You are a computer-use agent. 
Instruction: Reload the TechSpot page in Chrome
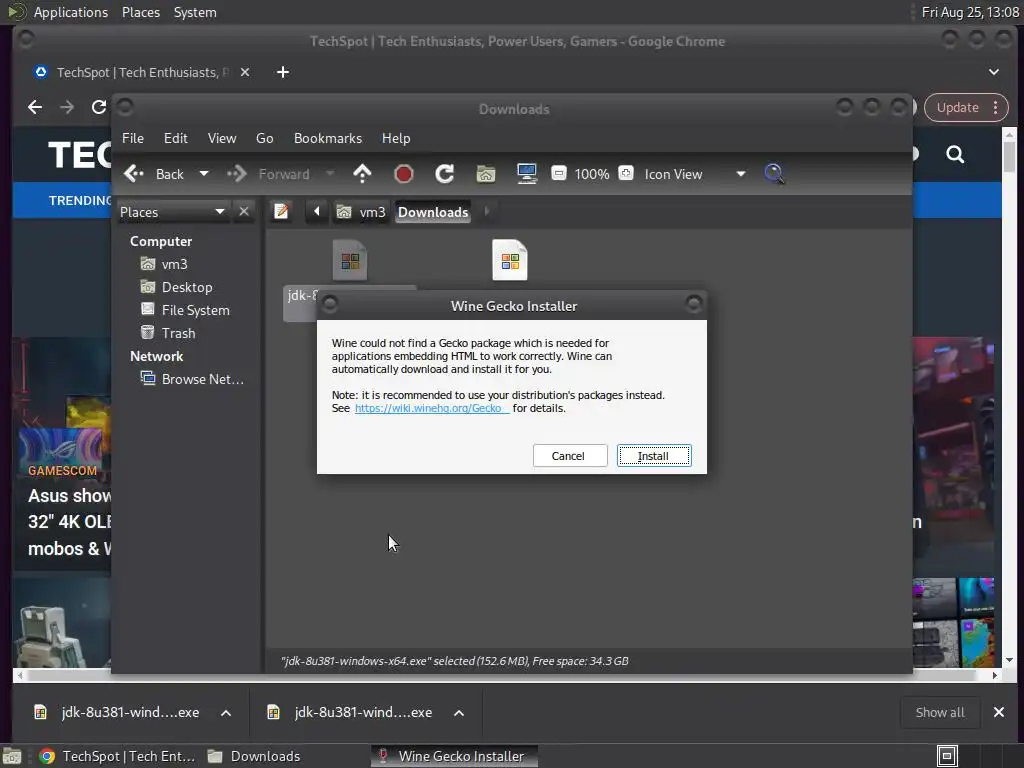pos(99,107)
